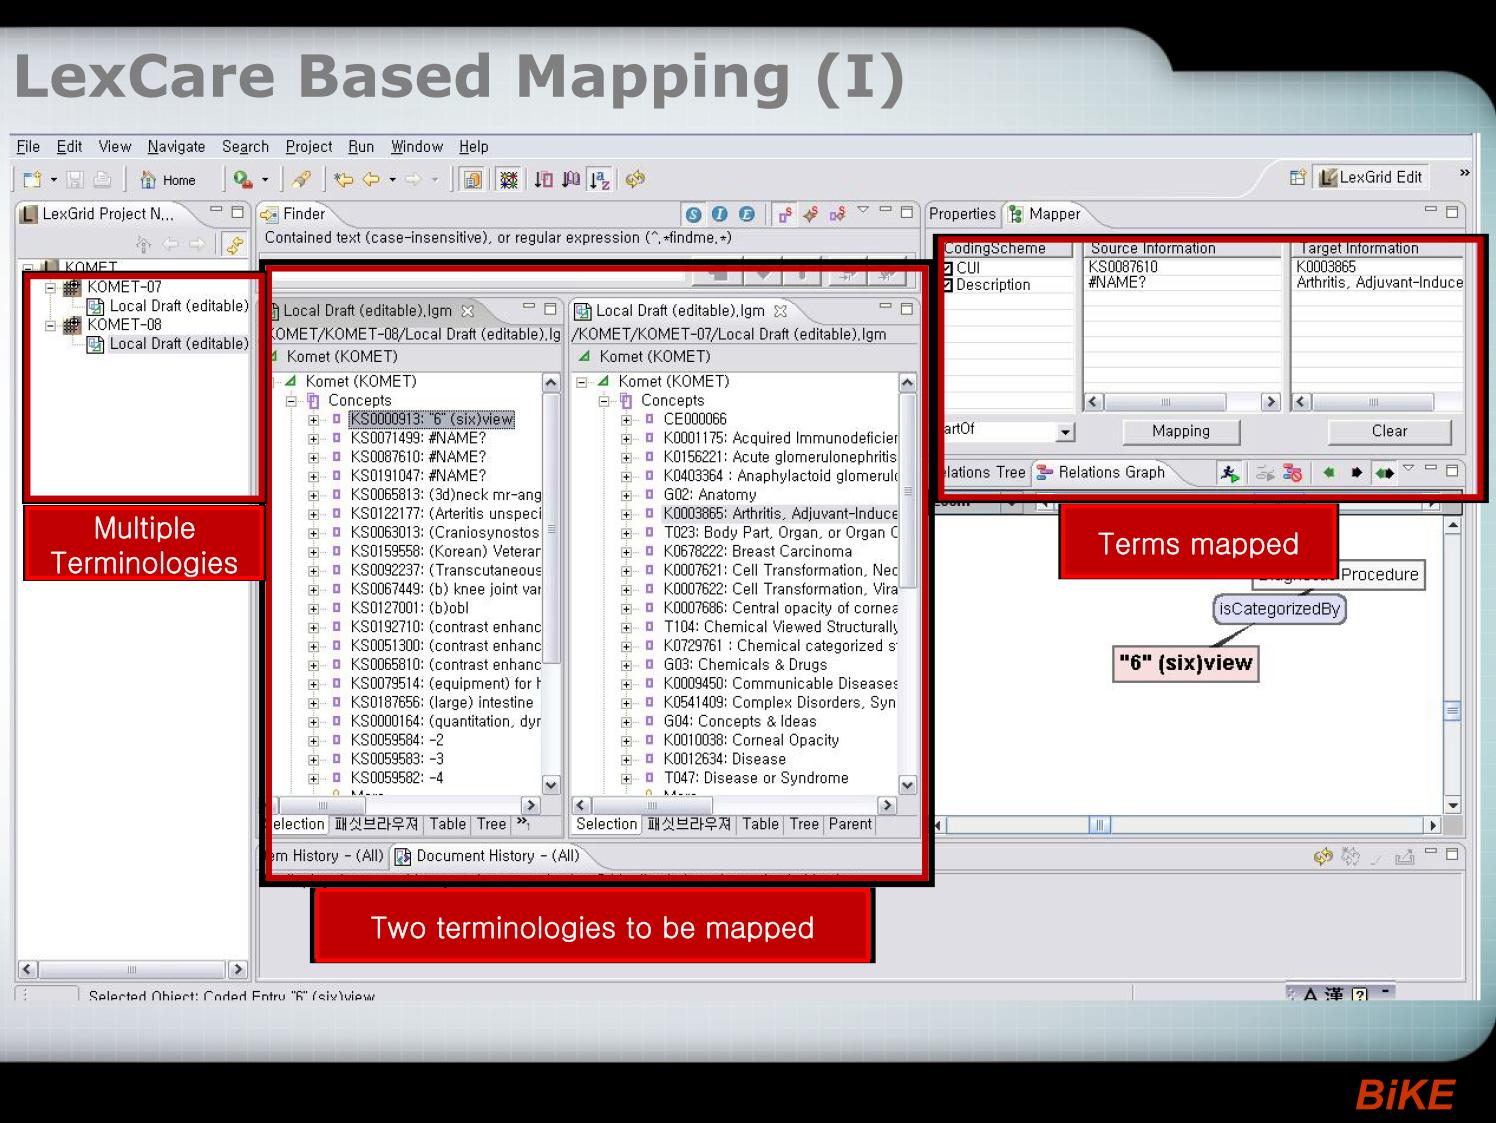Select the Relations Graph tab
The height and width of the screenshot is (1123, 1496).
tap(1100, 473)
